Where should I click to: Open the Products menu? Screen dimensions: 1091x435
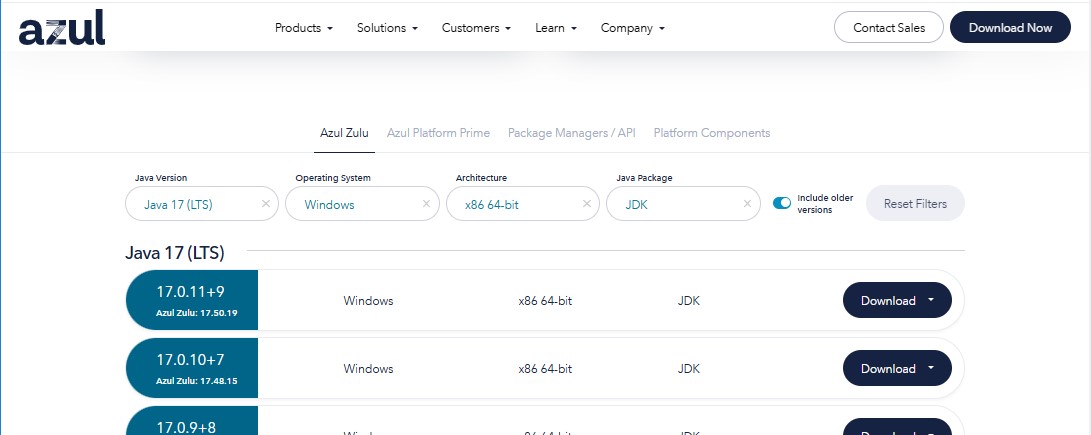(x=303, y=28)
